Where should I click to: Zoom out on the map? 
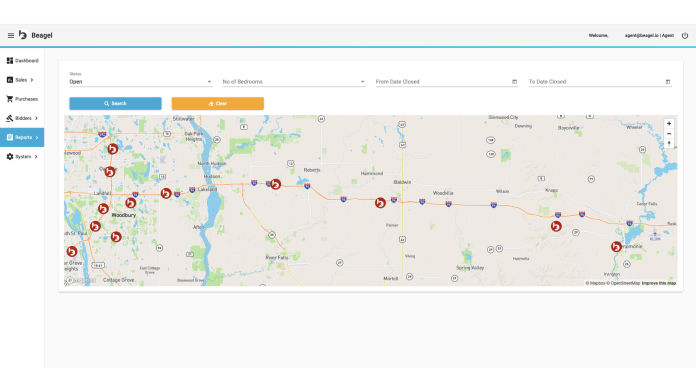669,134
